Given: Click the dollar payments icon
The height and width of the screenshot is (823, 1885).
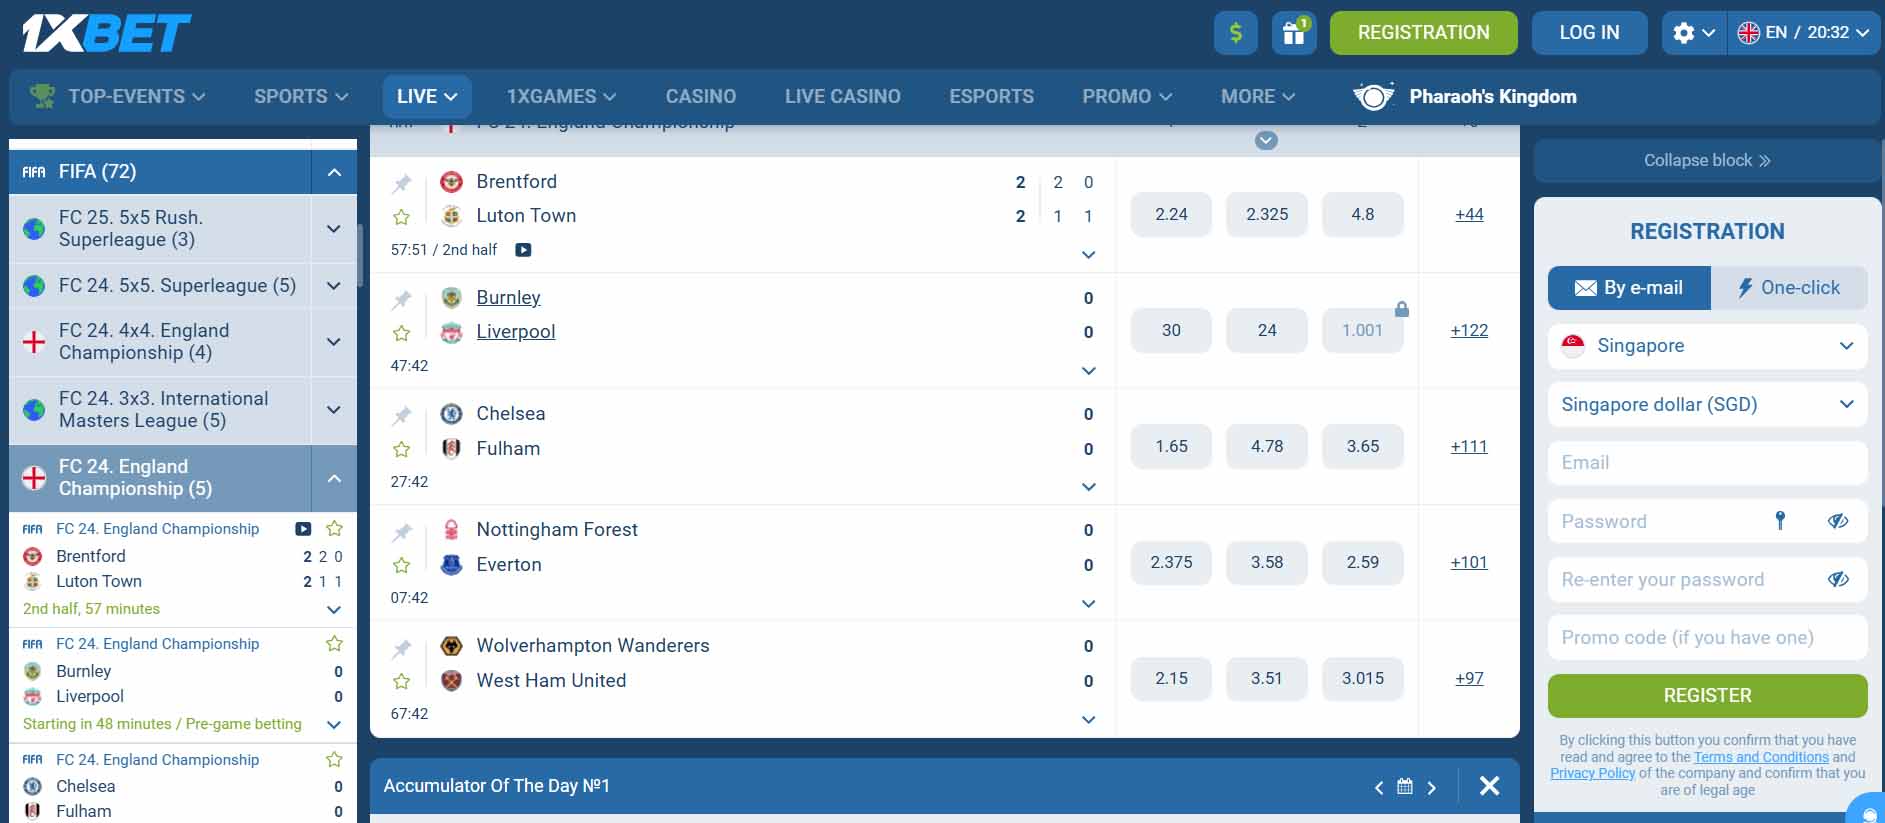Looking at the screenshot, I should pos(1236,33).
